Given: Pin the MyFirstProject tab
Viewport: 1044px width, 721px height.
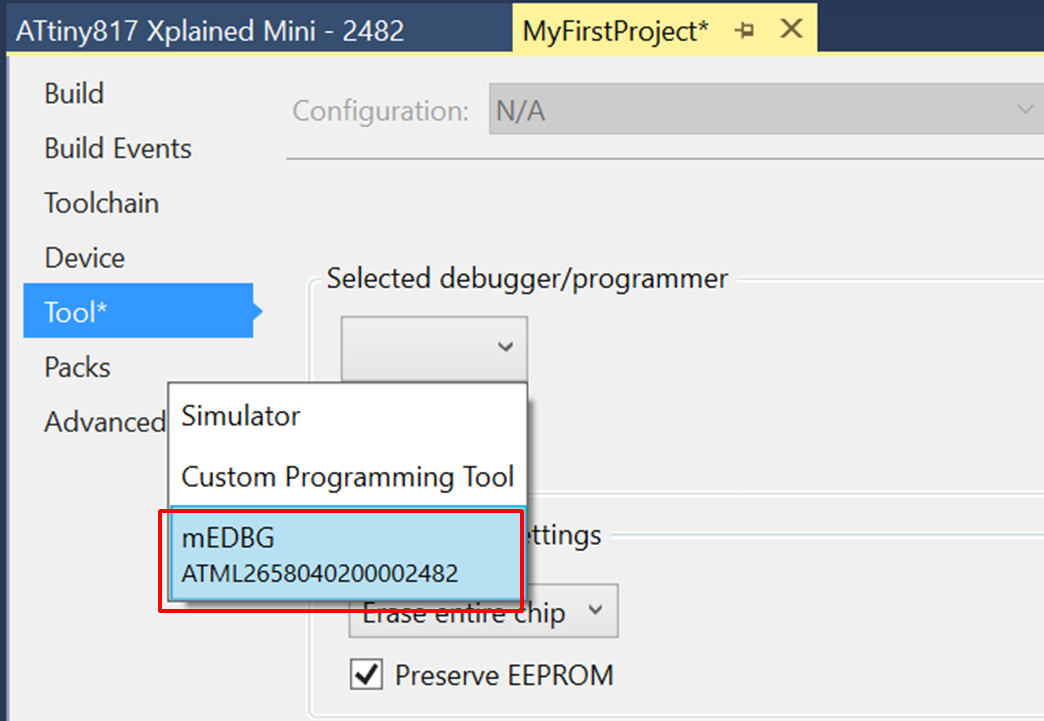Looking at the screenshot, I should [x=744, y=31].
